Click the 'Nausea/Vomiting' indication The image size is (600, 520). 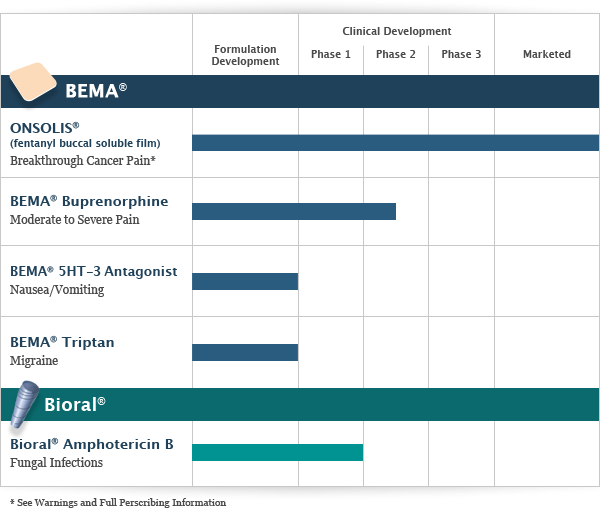57,290
